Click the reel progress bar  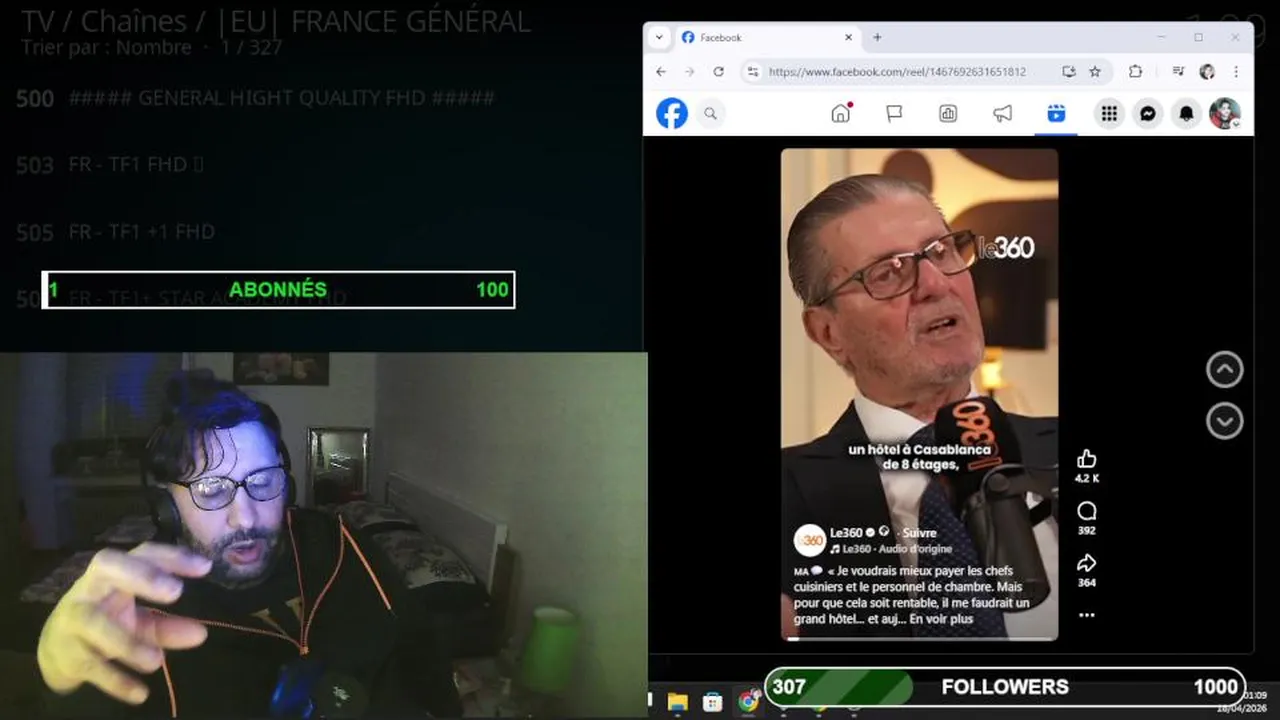pos(919,638)
